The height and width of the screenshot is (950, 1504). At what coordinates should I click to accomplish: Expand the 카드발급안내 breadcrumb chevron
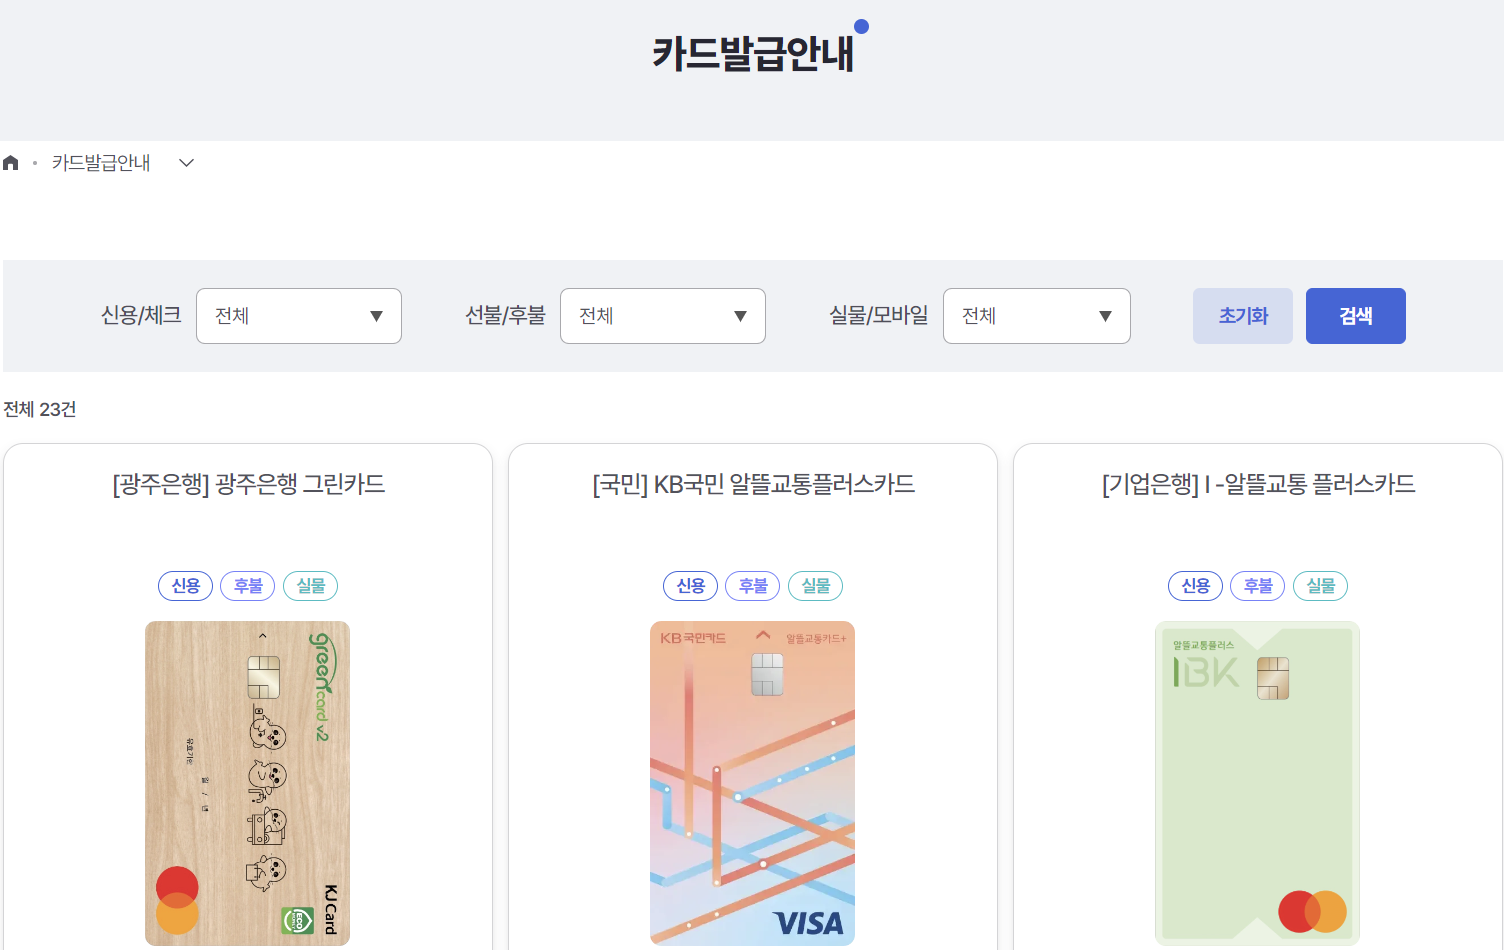186,163
